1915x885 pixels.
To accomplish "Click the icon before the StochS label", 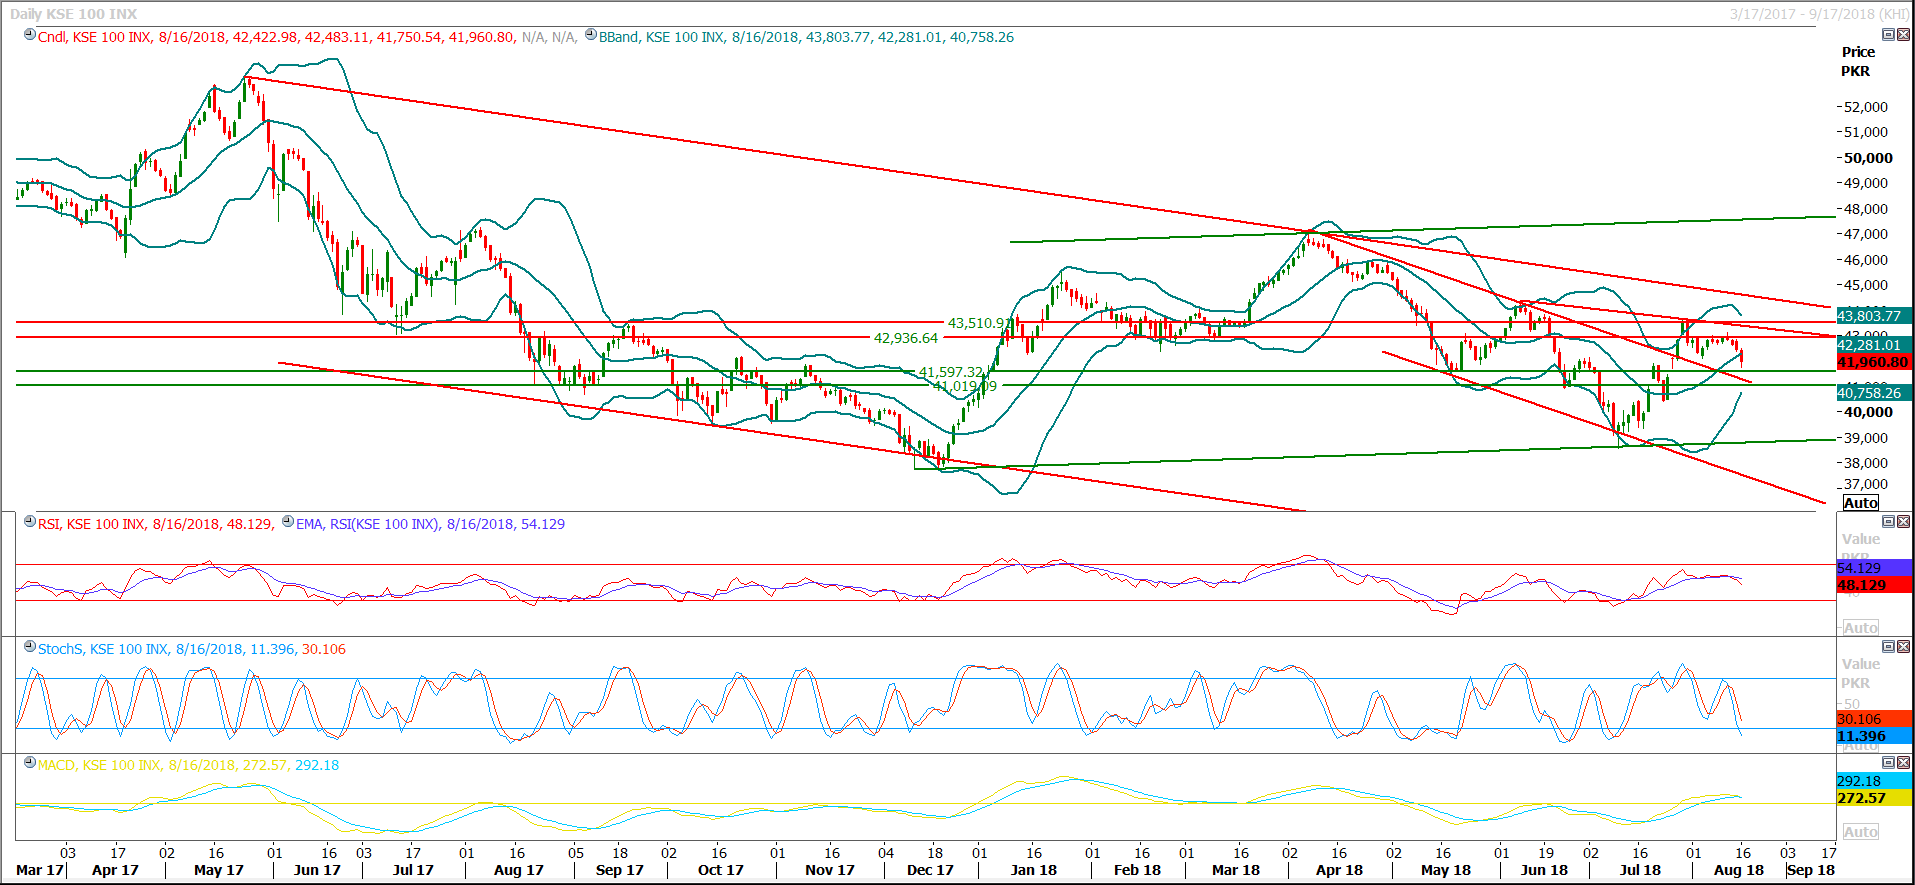I will [30, 647].
